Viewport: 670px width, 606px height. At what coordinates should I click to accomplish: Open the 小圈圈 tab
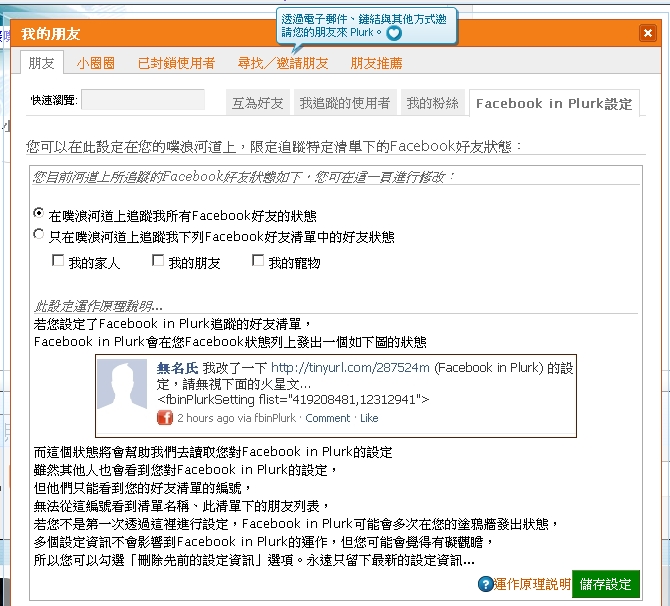click(x=96, y=63)
